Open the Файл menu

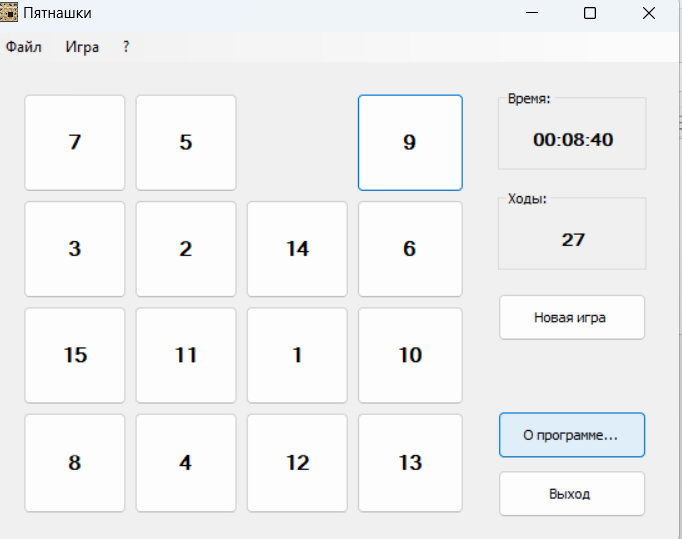(24, 47)
